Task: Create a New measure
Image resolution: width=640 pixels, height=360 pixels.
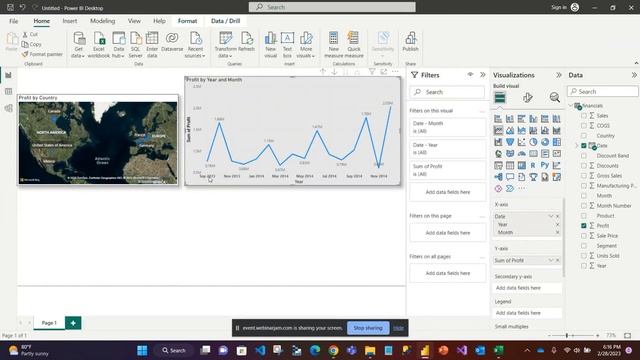Action: tap(333, 45)
